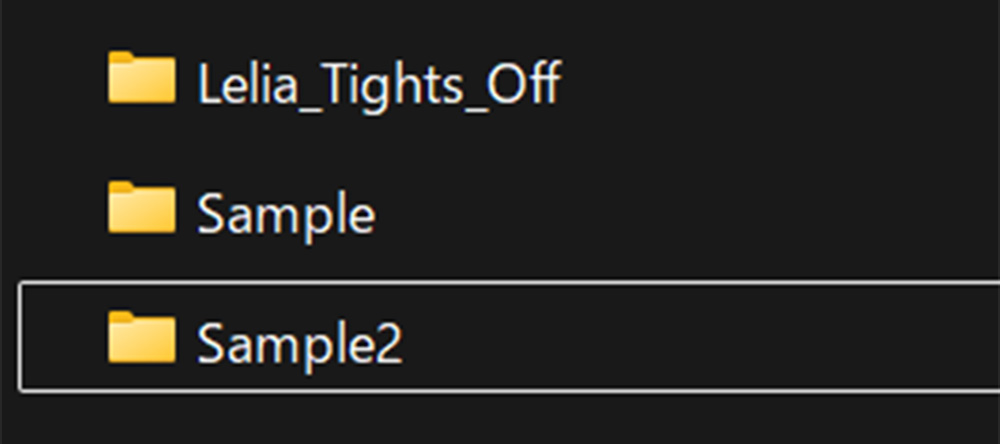1000x444 pixels.
Task: Select the Lelia_Tights_Off folder icon
Action: click(x=142, y=78)
